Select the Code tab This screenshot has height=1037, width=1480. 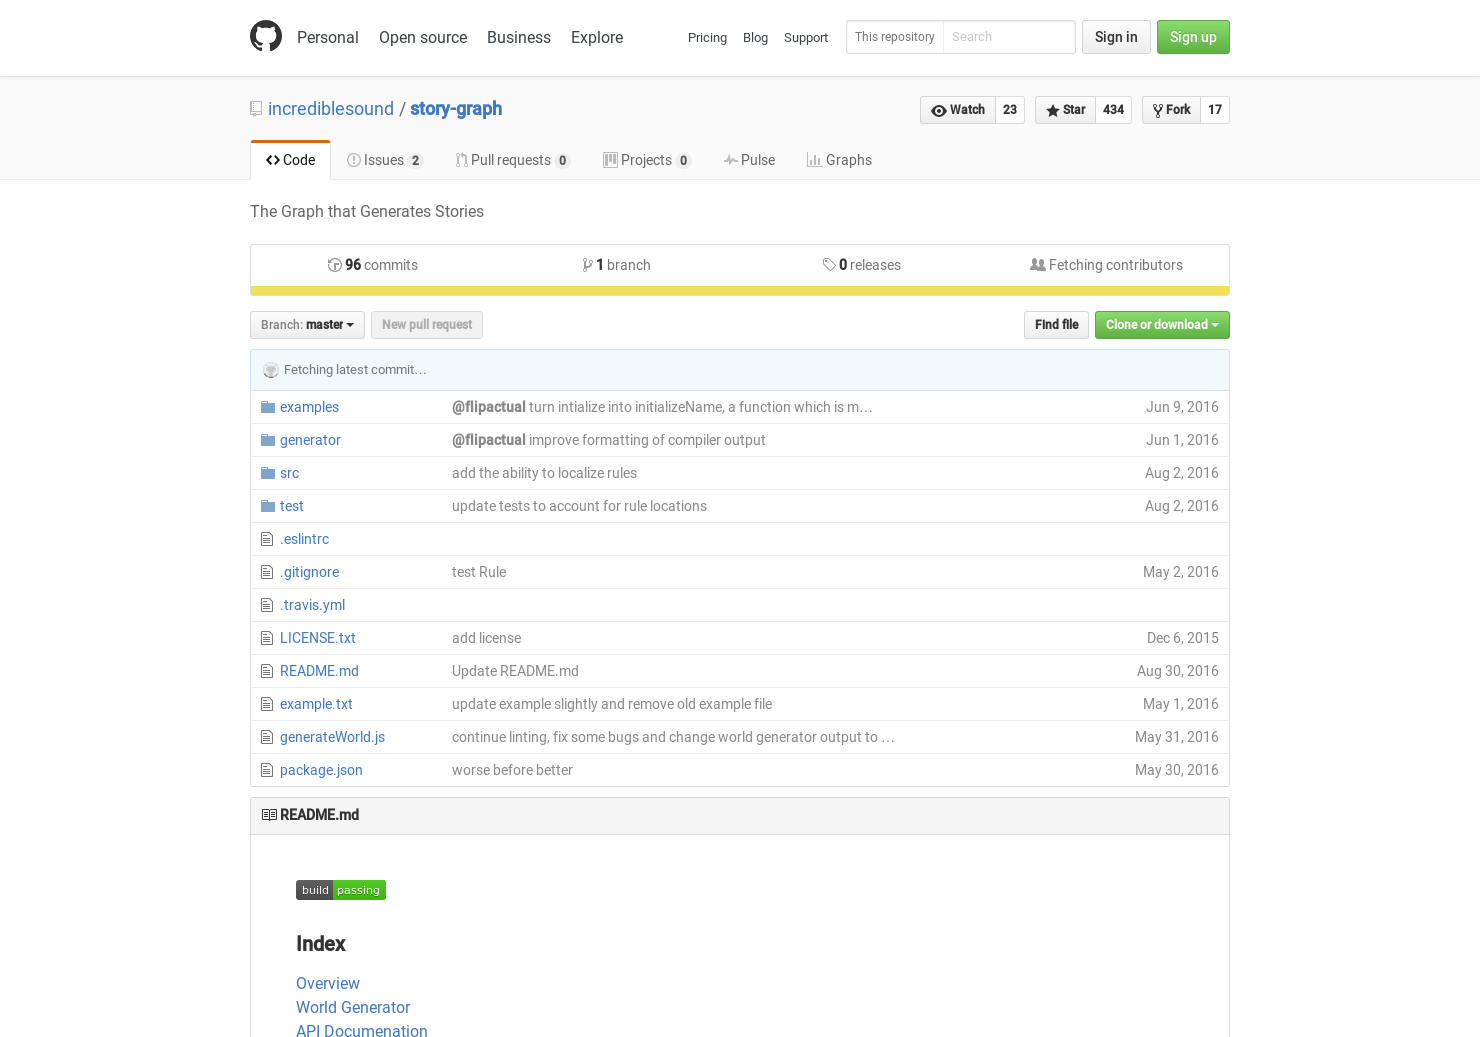(291, 160)
